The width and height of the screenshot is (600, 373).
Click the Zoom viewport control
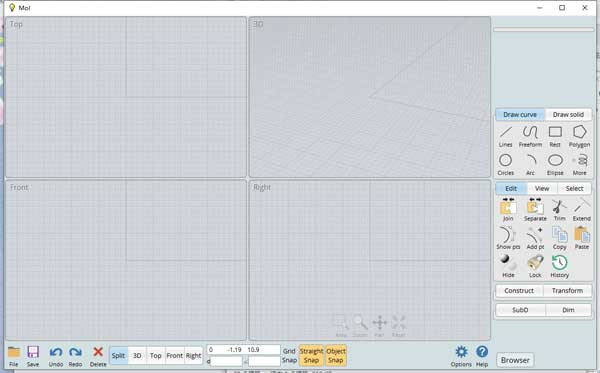tap(360, 326)
